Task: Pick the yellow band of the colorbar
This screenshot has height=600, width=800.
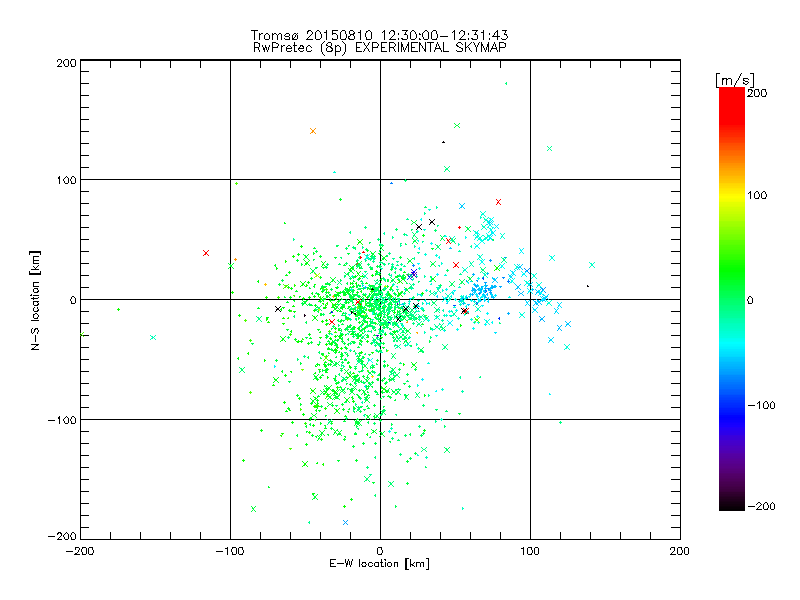Action: (x=732, y=195)
